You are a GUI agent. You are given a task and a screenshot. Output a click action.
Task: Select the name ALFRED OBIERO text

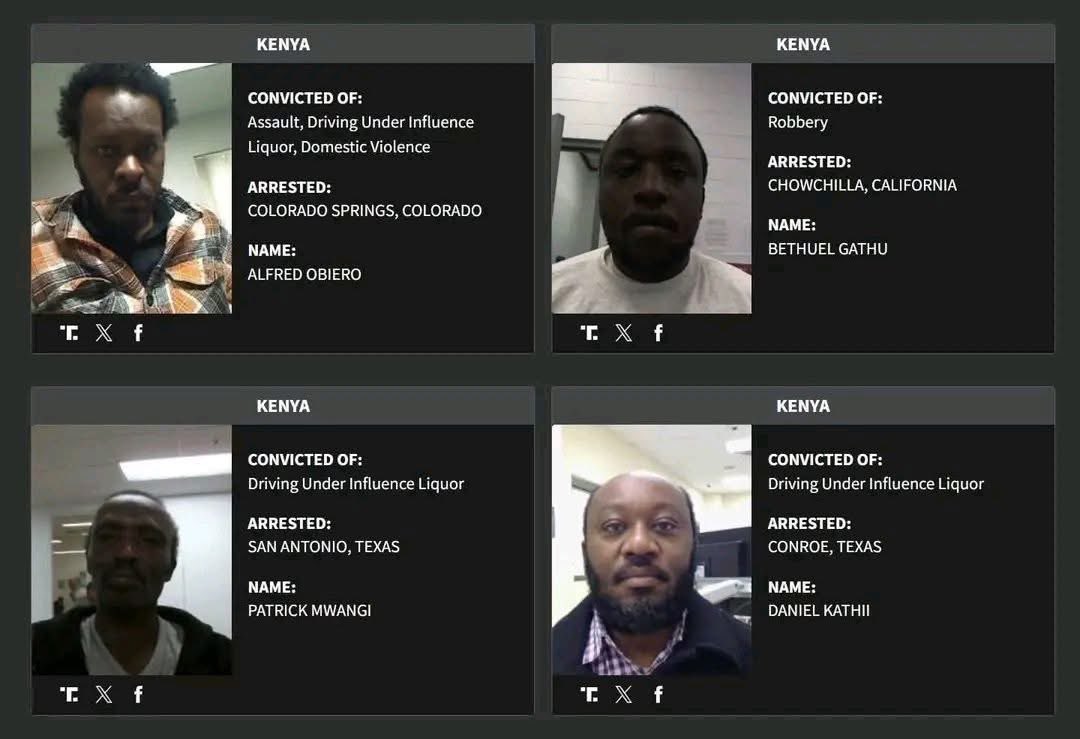304,274
